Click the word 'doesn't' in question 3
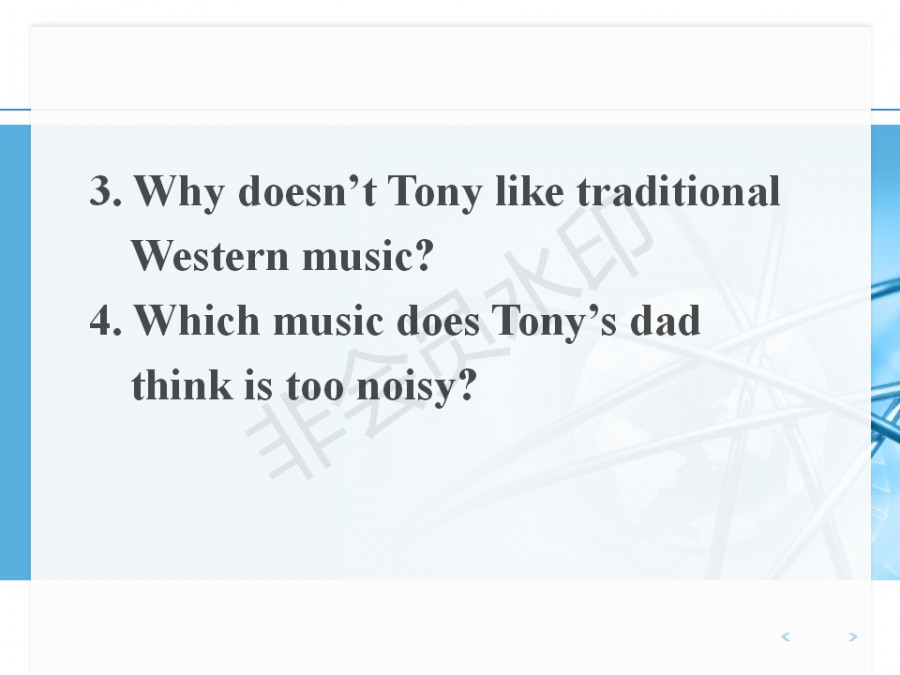Image resolution: width=900 pixels, height=675 pixels. [306, 191]
